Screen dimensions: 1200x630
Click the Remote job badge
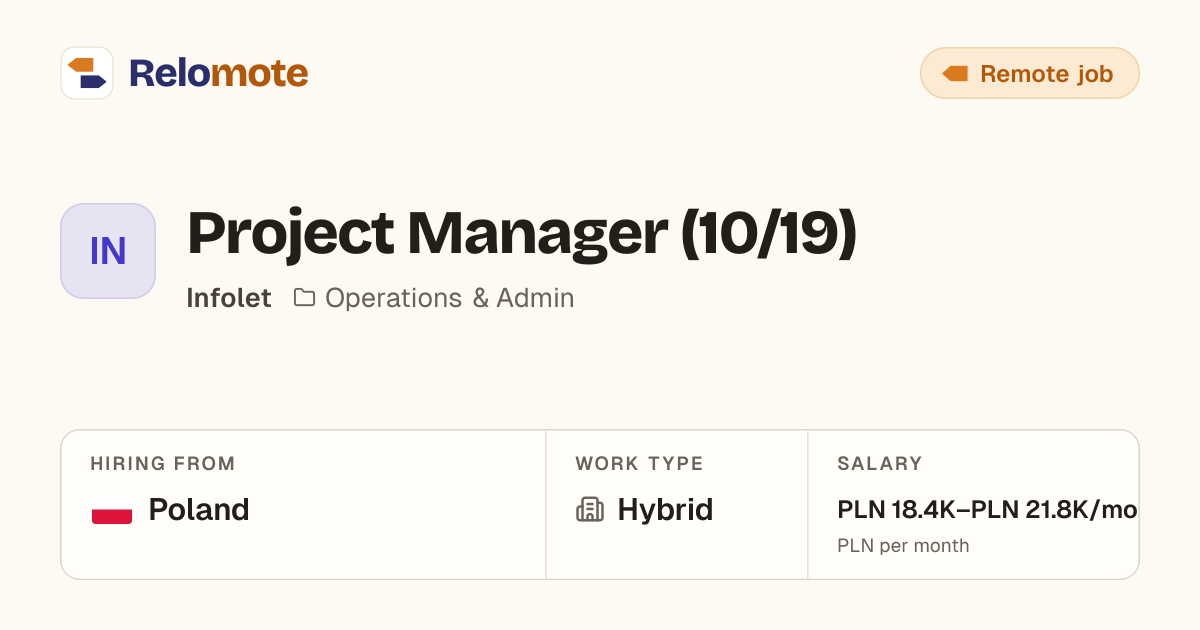(x=1030, y=73)
